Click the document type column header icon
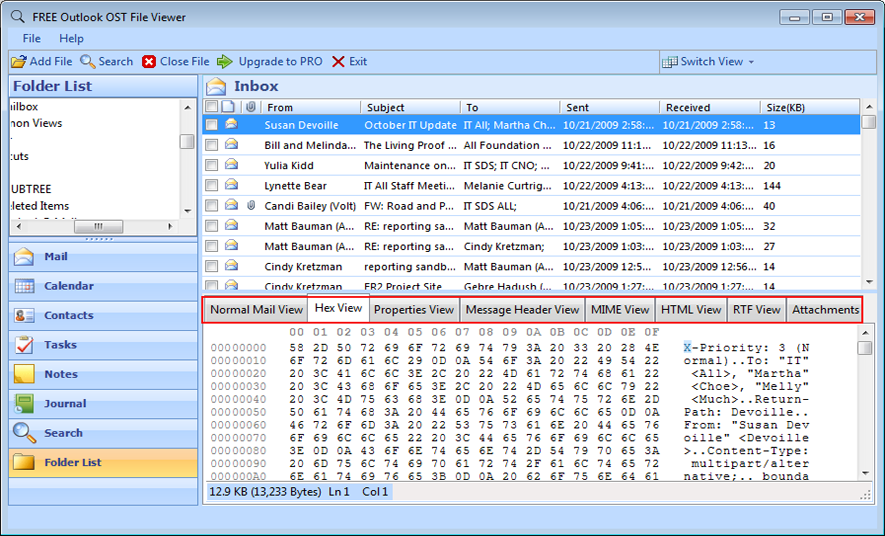Image resolution: width=885 pixels, height=536 pixels. click(228, 107)
